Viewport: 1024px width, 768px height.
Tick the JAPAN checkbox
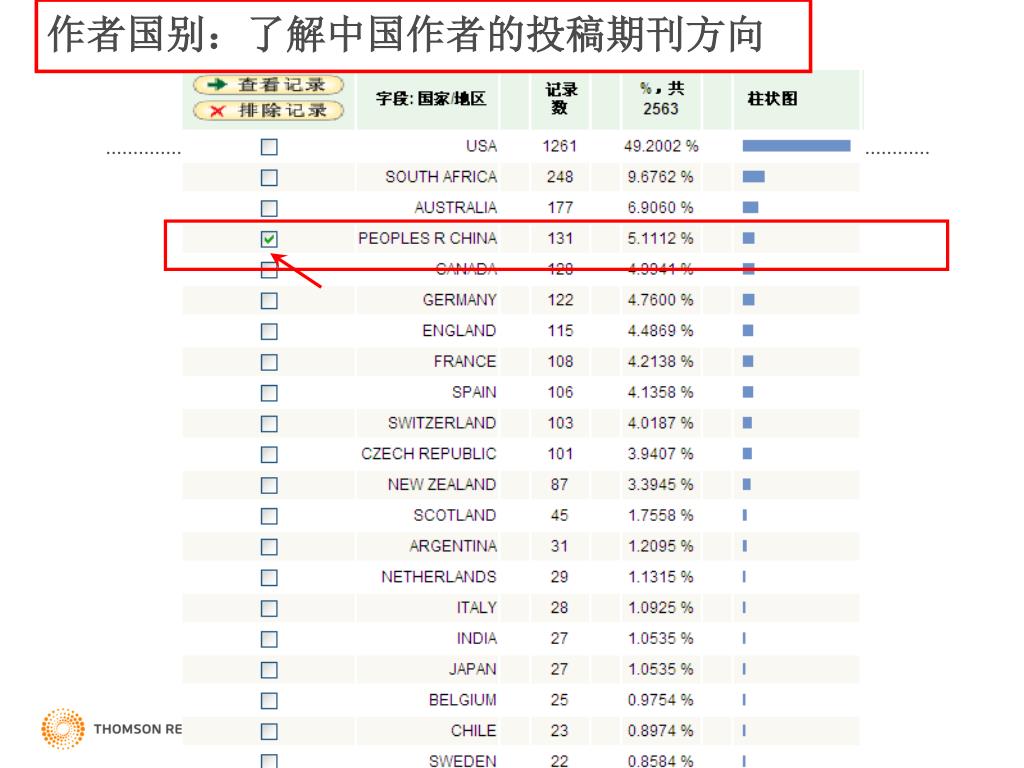(x=269, y=670)
